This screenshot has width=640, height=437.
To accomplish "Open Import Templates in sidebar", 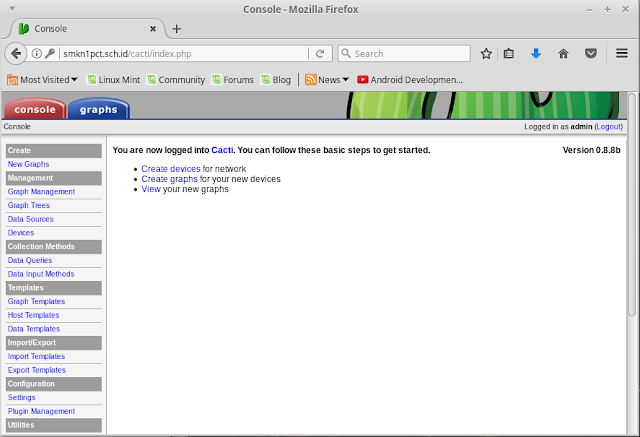I will tap(36, 356).
